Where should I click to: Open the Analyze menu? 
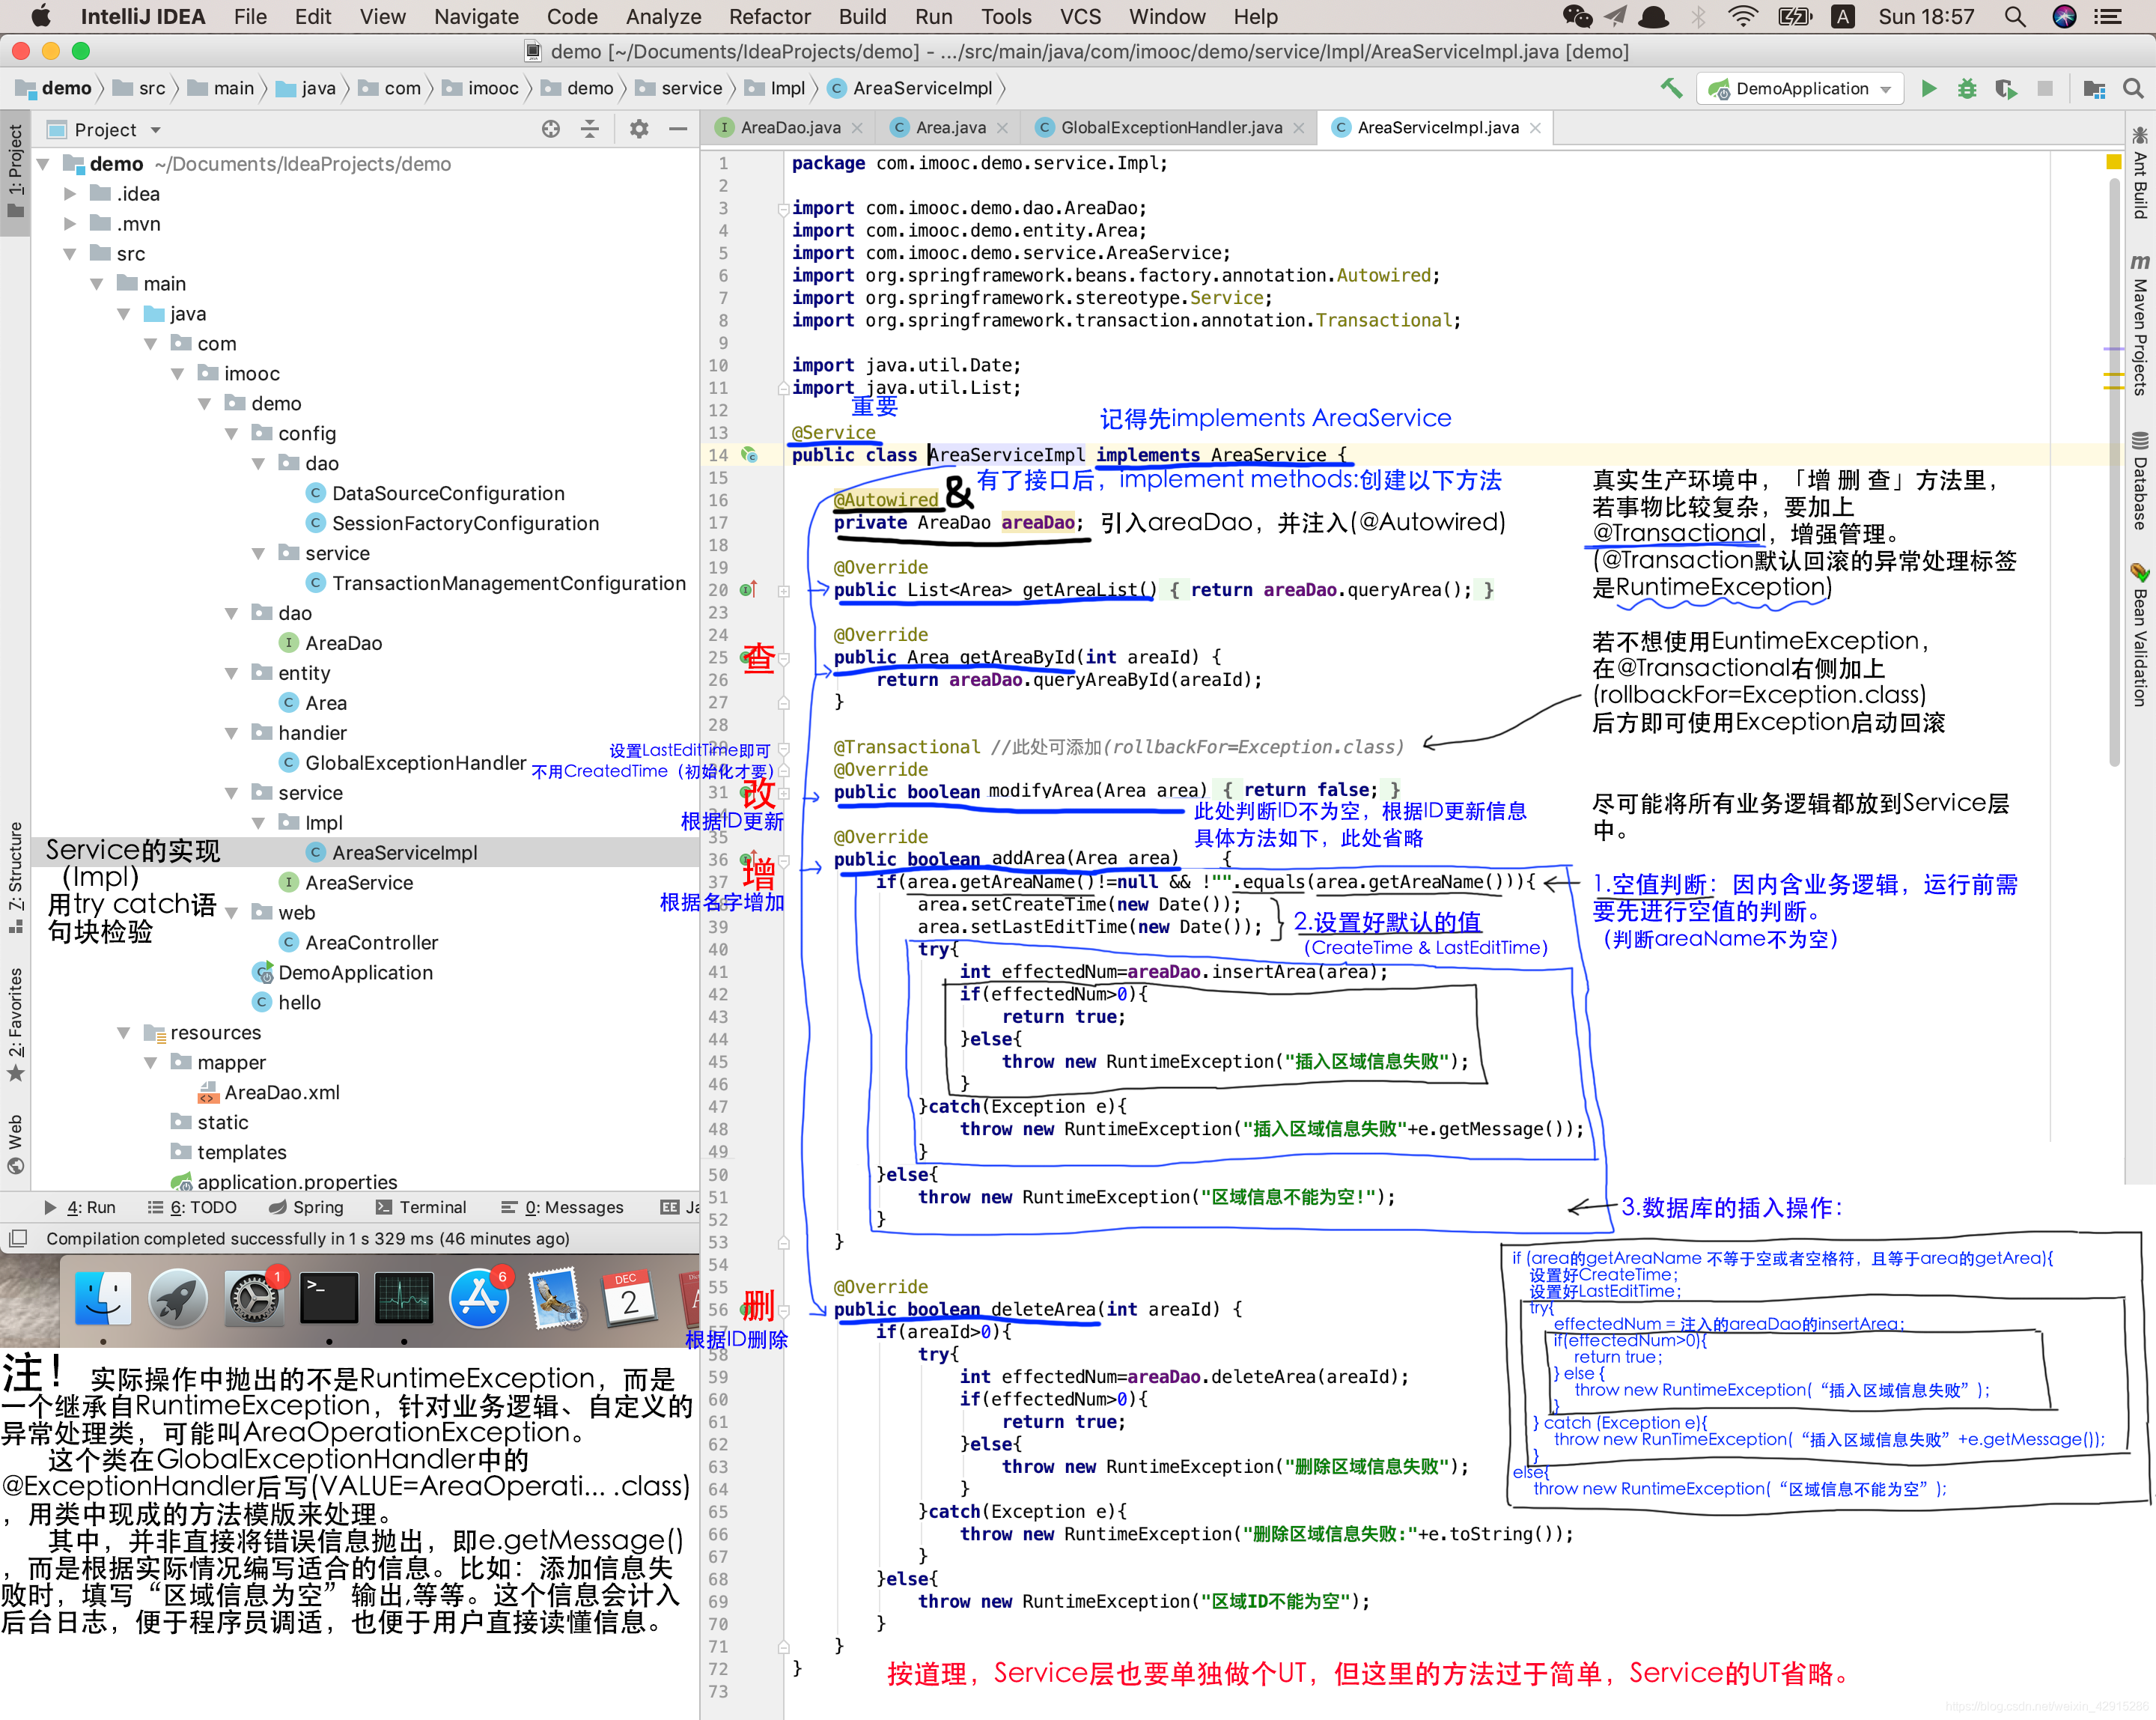tap(663, 17)
